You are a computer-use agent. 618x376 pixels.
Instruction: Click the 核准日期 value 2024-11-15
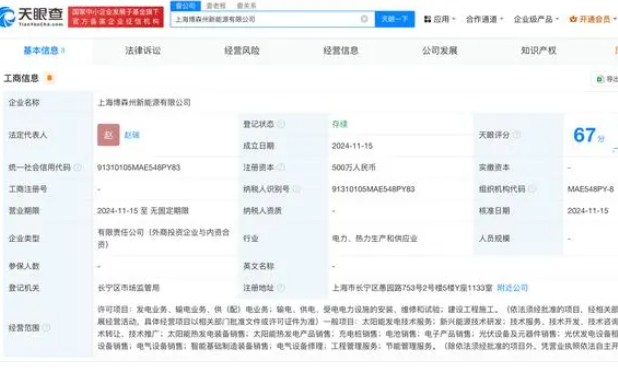tap(588, 211)
